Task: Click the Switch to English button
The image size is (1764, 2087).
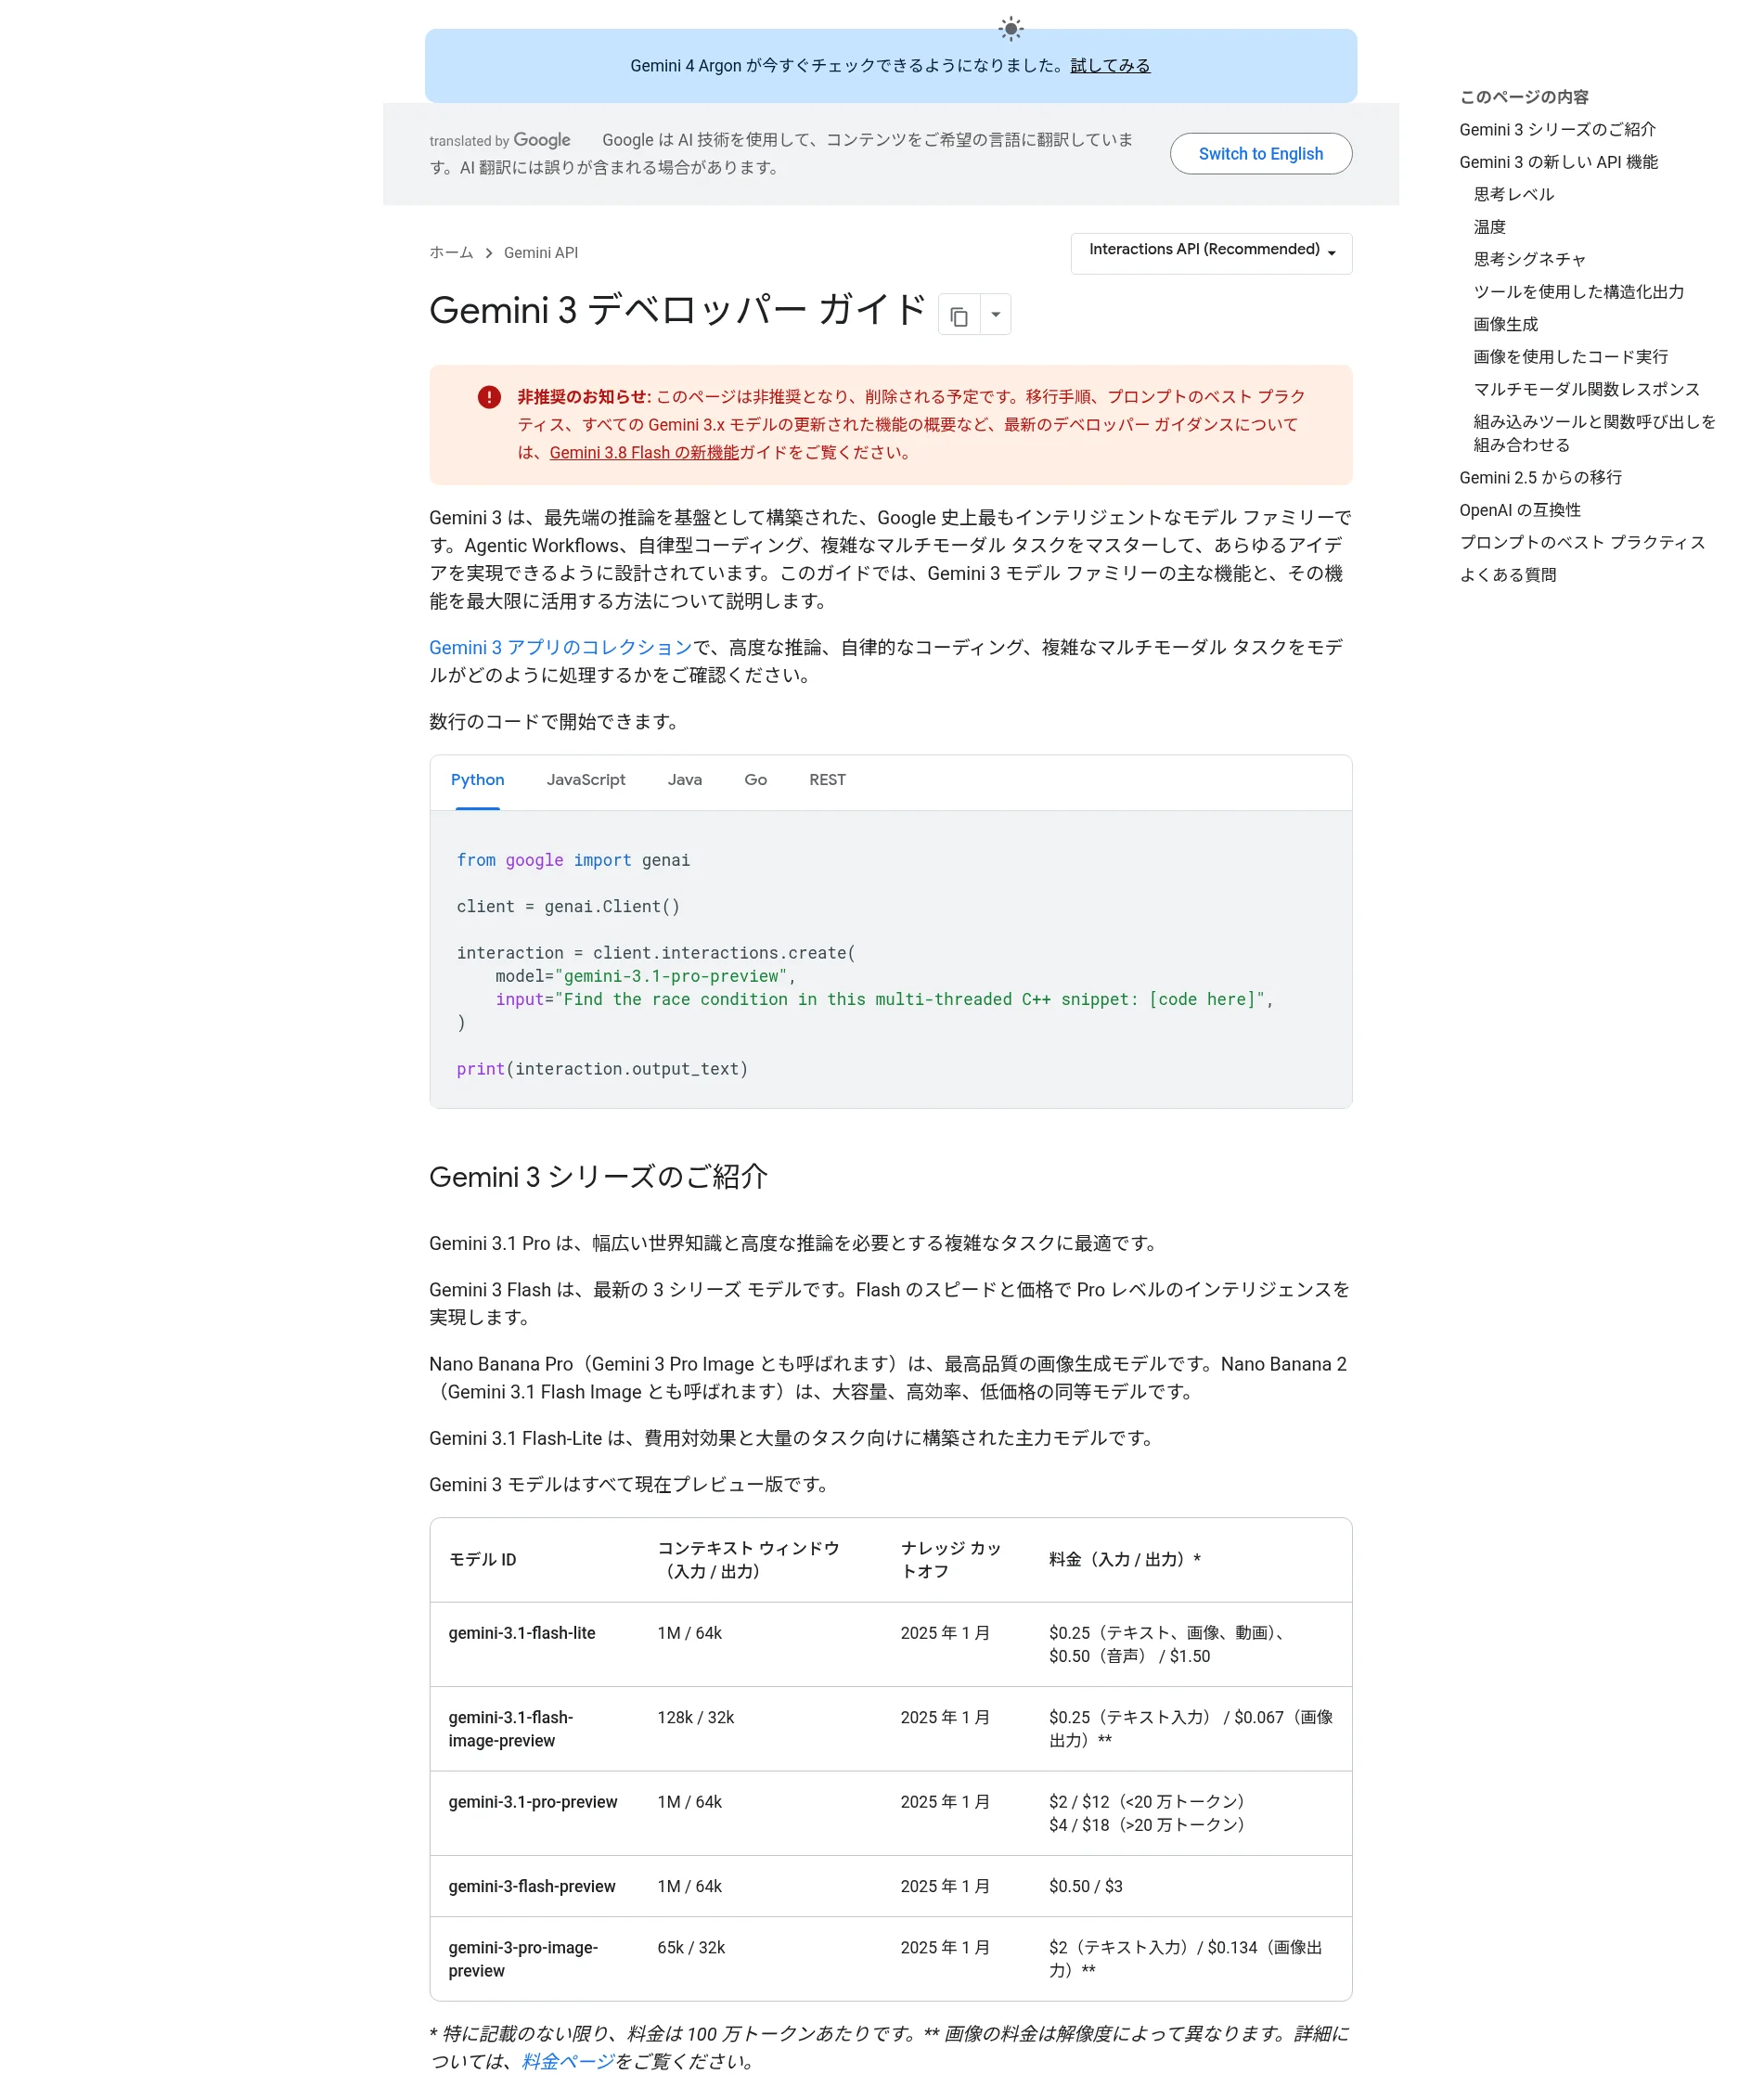Action: pyautogui.click(x=1260, y=154)
